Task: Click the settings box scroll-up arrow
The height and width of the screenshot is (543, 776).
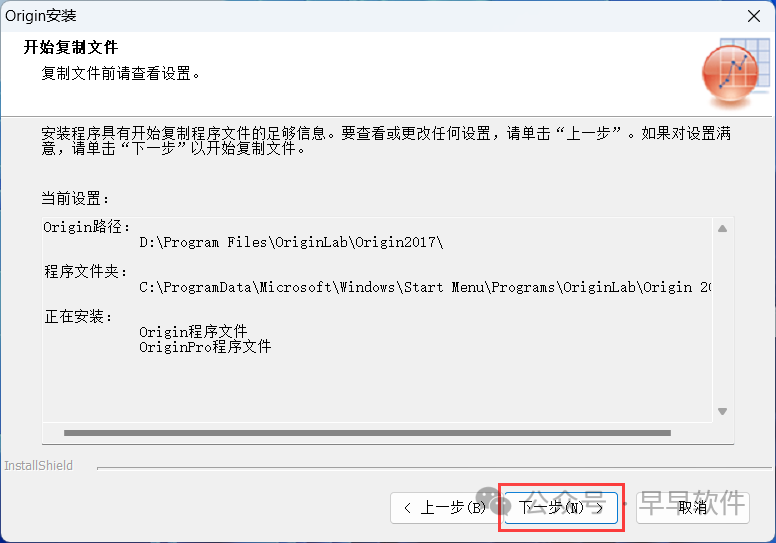Action: click(723, 229)
